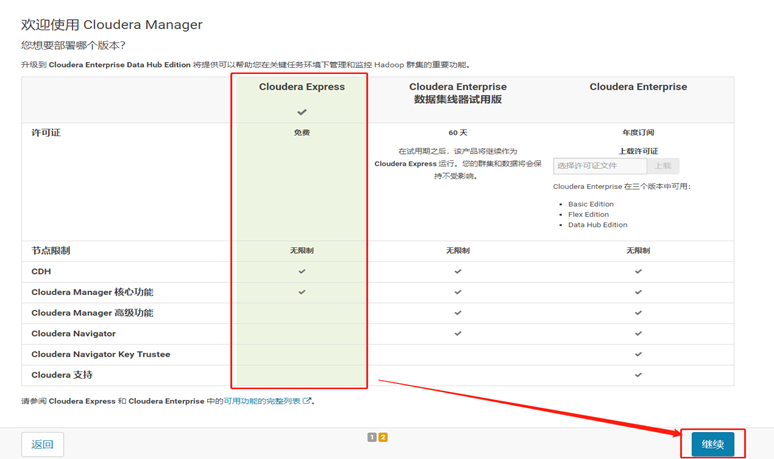Screen dimensions: 774x459
Task: Click the Cloudera Navigator row label
Action: point(74,334)
